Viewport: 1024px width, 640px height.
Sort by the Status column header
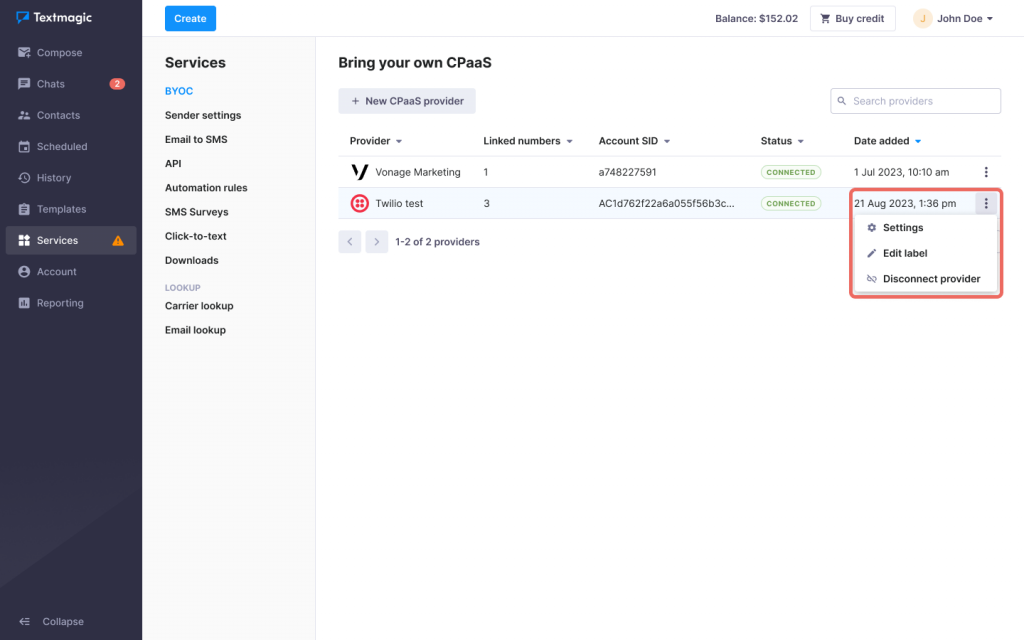click(x=782, y=141)
